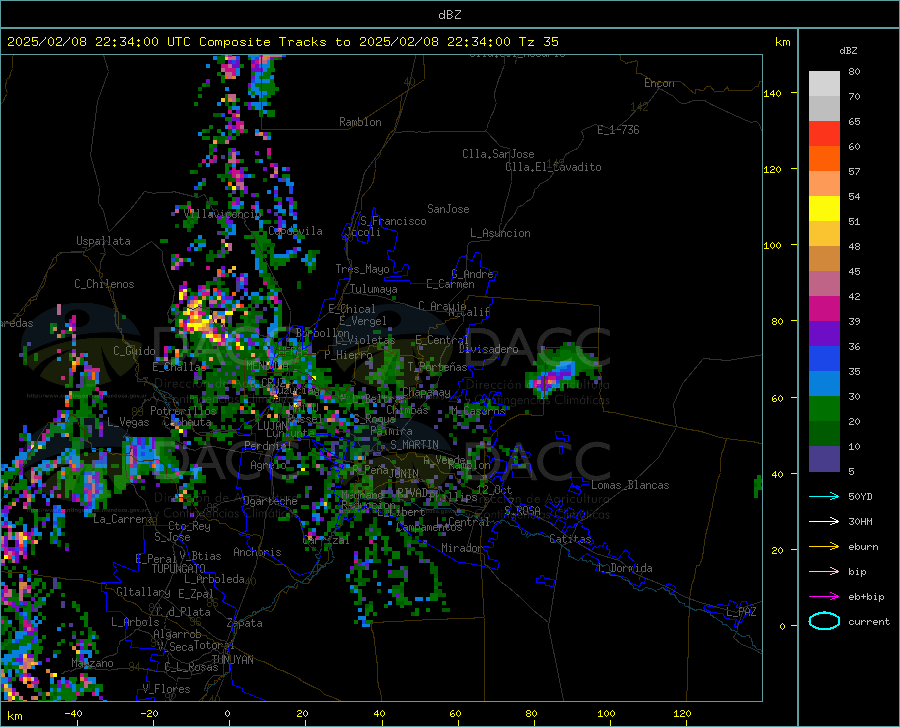Click the Tres_Mayo label
This screenshot has height=727, width=900.
pos(362,269)
